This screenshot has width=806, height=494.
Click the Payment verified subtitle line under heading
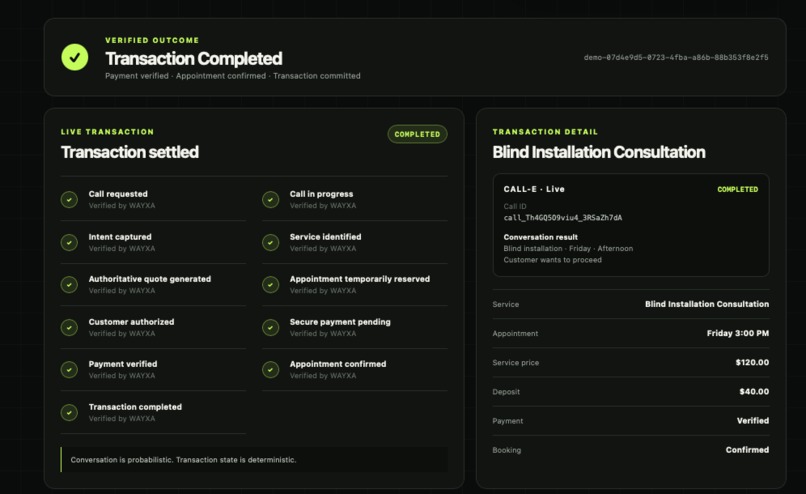click(233, 76)
